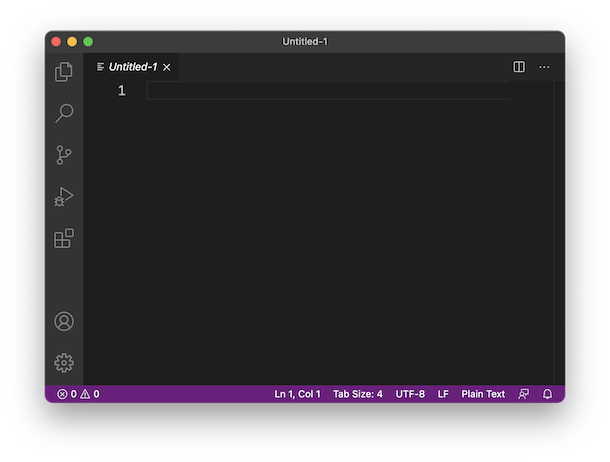
Task: Click the feedback icon in status bar
Action: click(x=524, y=394)
